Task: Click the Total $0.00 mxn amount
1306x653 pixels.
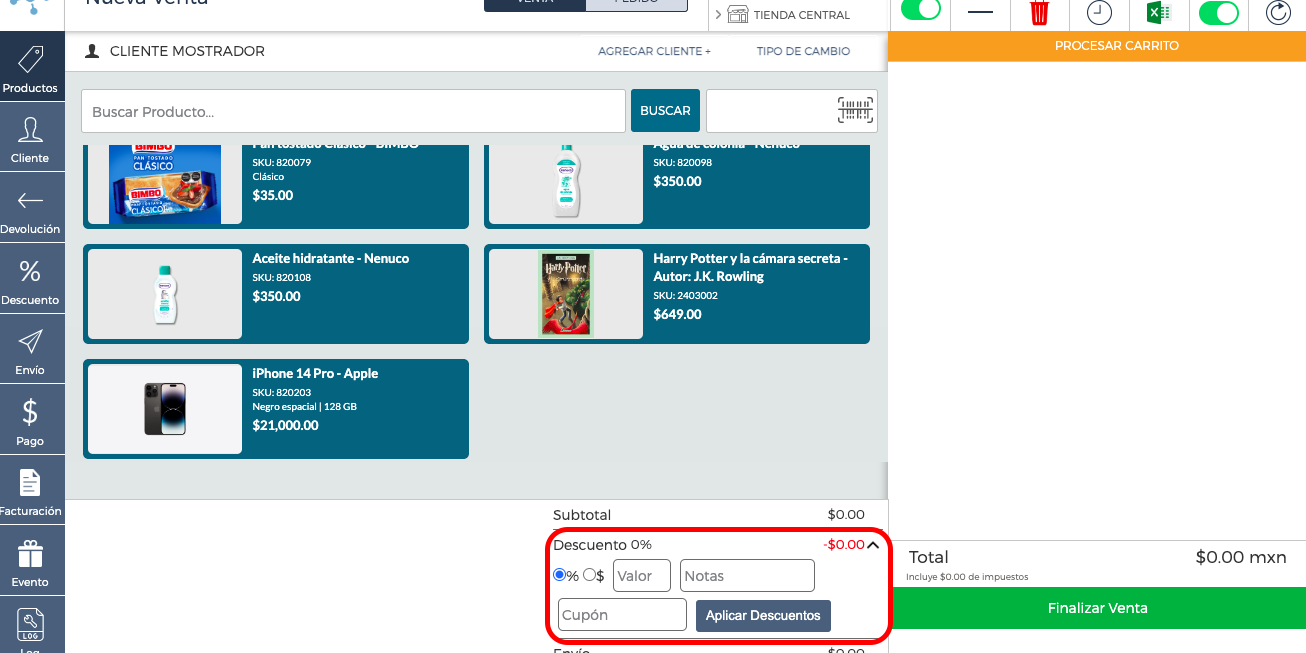Action: pyautogui.click(x=1241, y=557)
